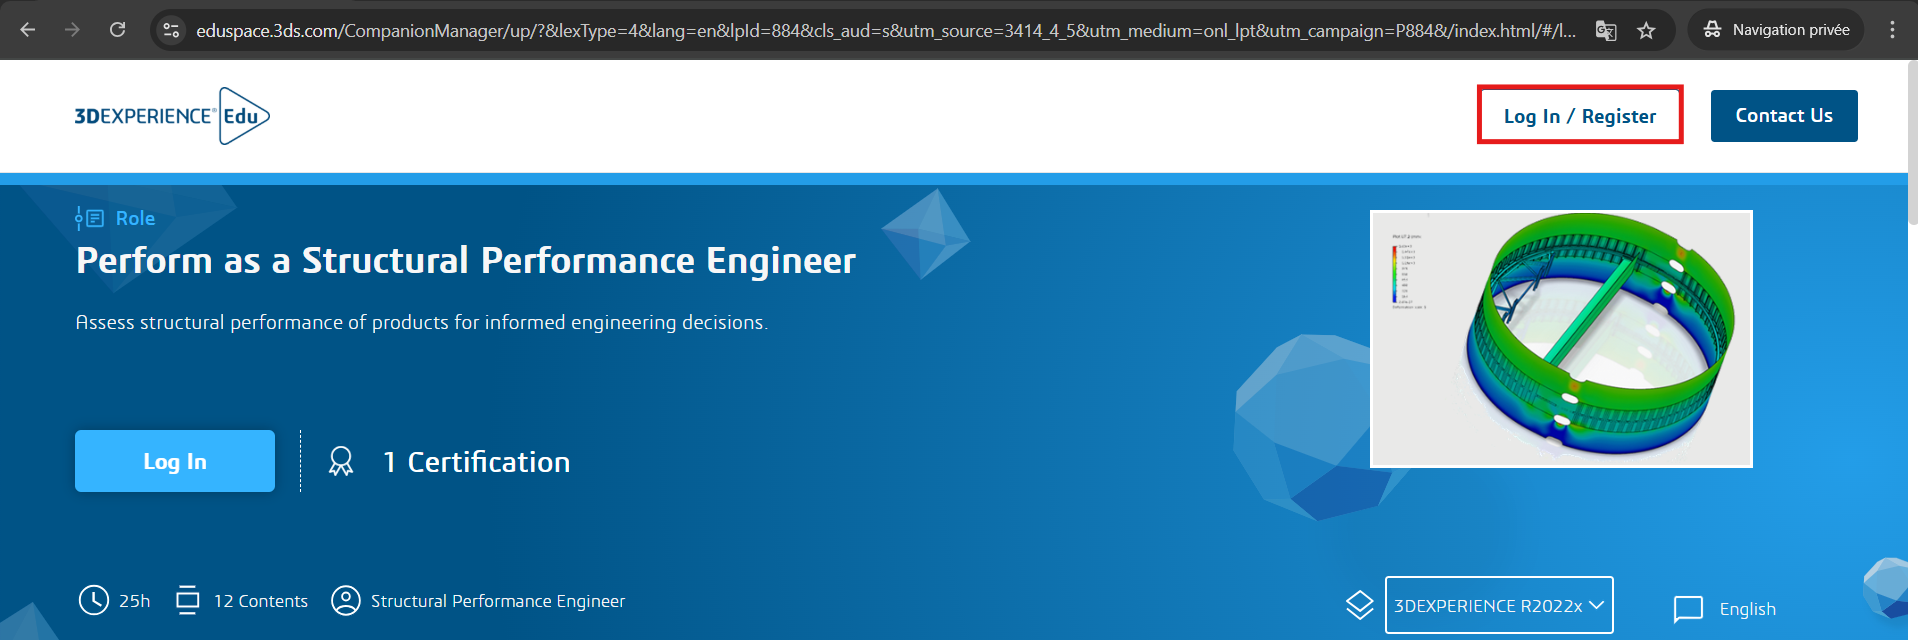Click 'Structural Performance Engineer' role text at bottom
Viewport: 1918px width, 640px height.
pyautogui.click(x=498, y=601)
